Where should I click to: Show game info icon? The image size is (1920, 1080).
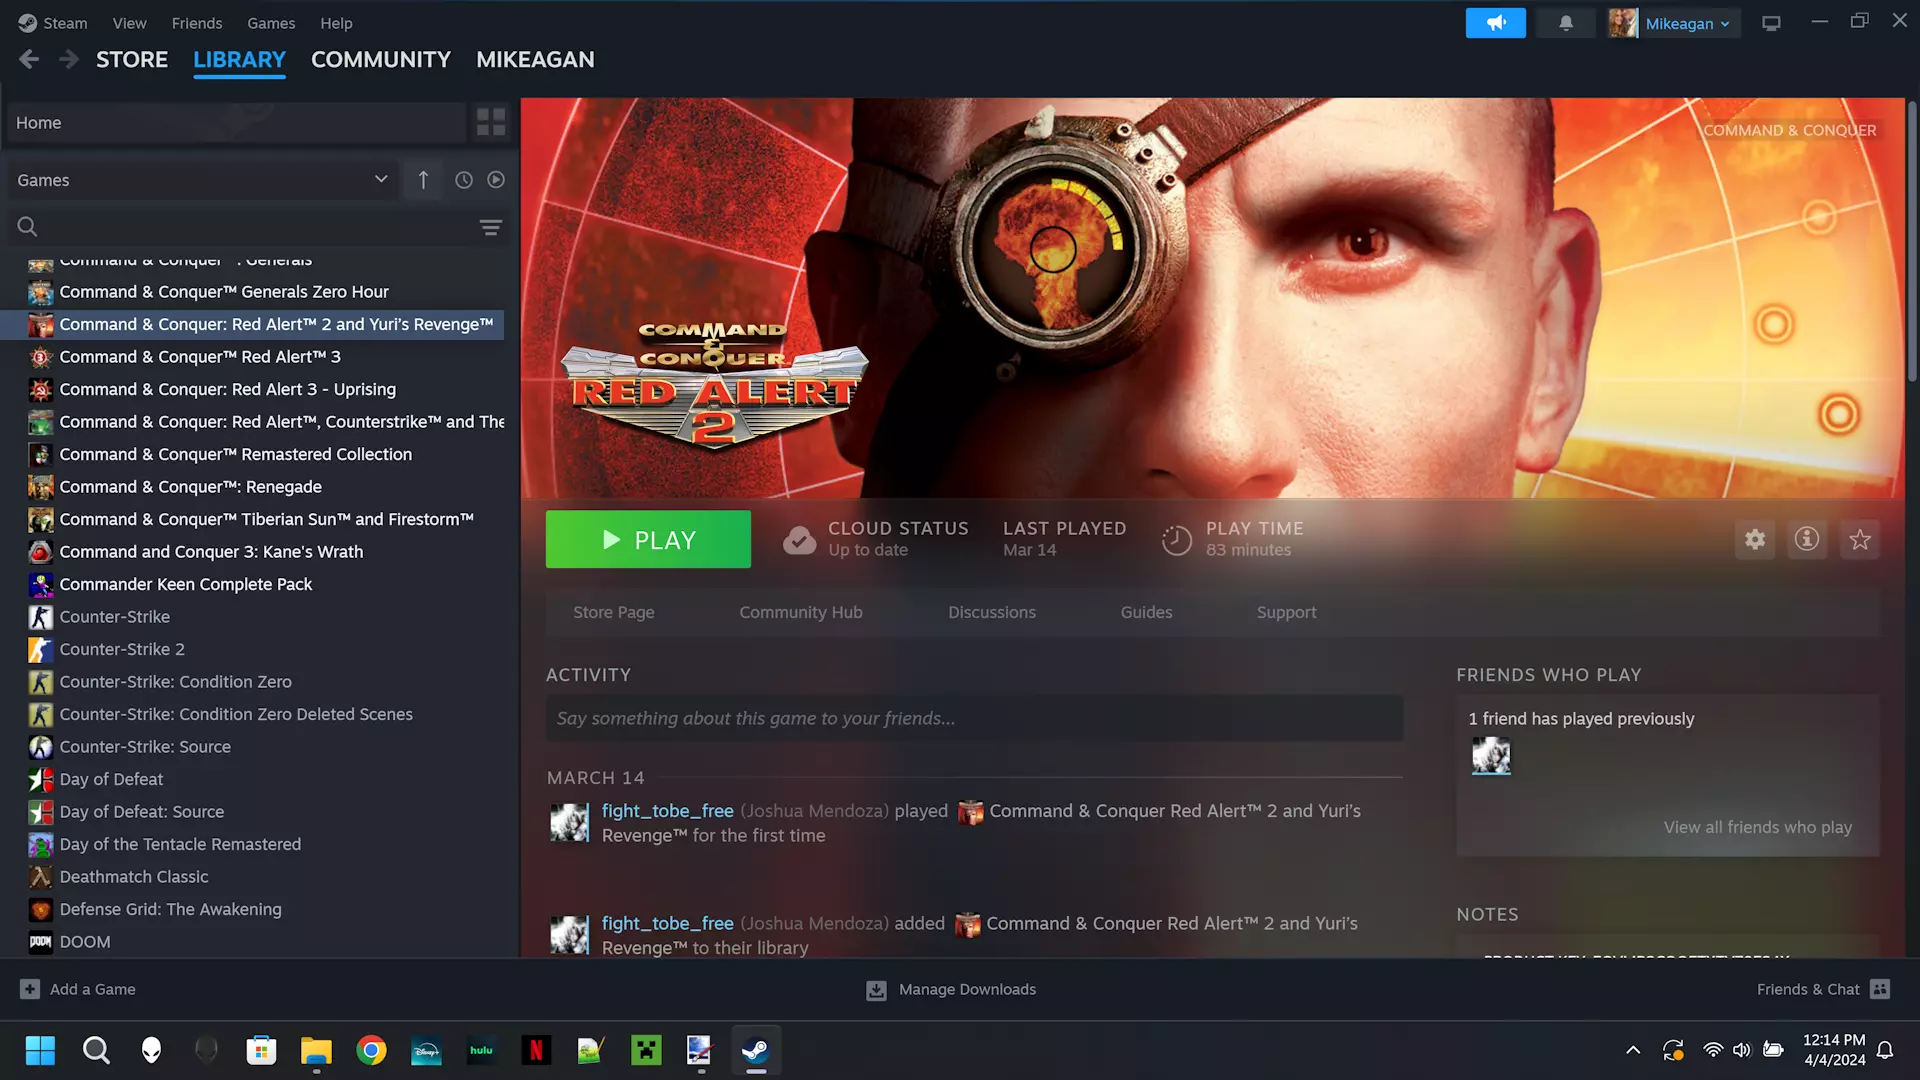[1806, 540]
